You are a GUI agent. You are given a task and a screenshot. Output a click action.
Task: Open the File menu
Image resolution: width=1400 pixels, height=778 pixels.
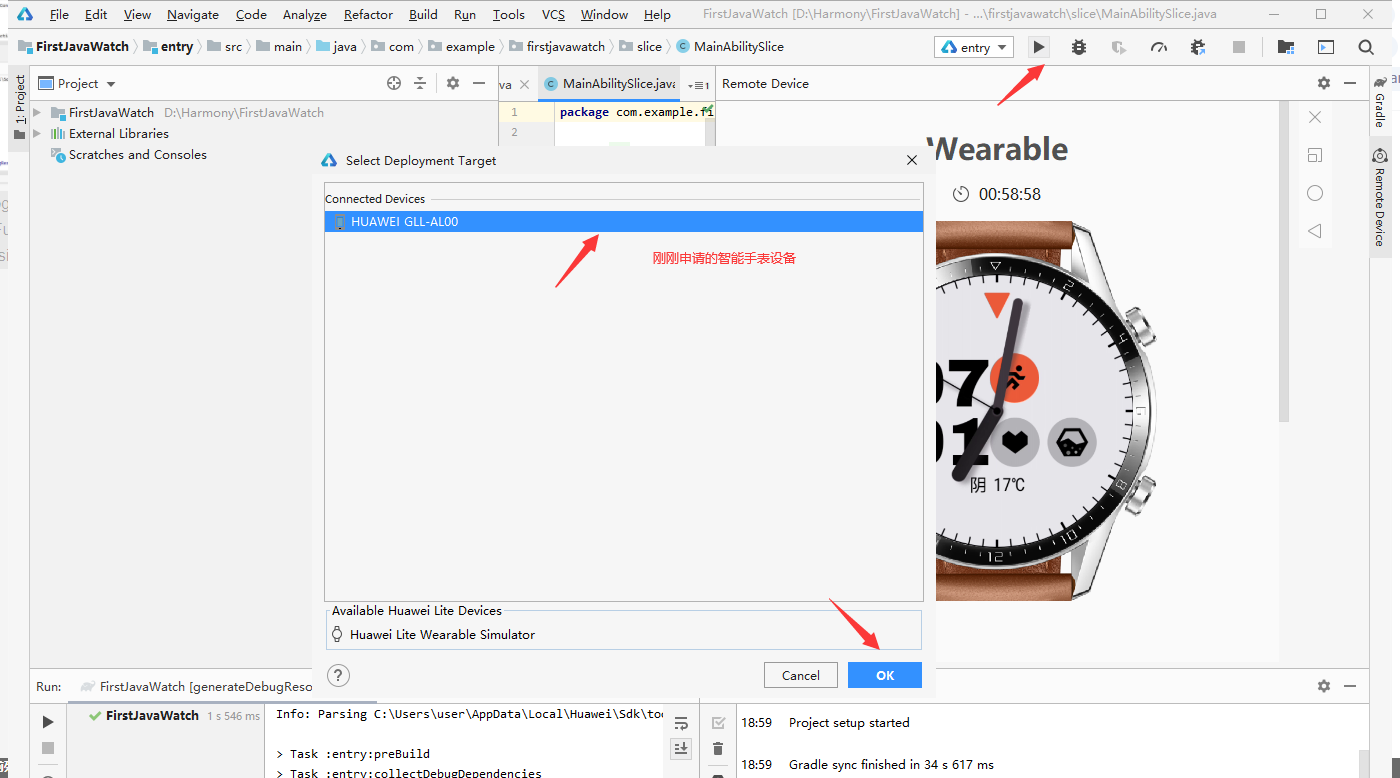click(59, 15)
